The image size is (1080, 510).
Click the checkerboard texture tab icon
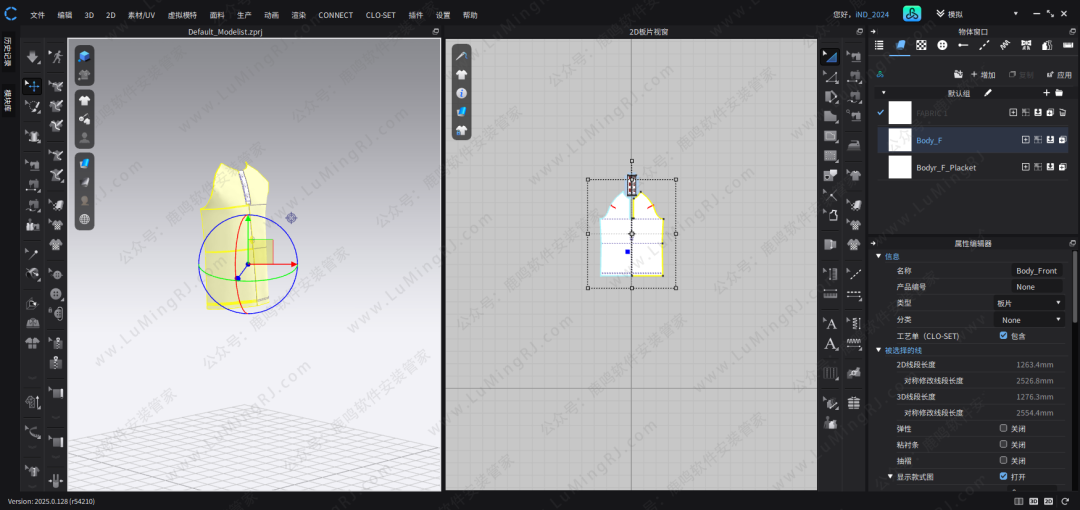click(921, 45)
